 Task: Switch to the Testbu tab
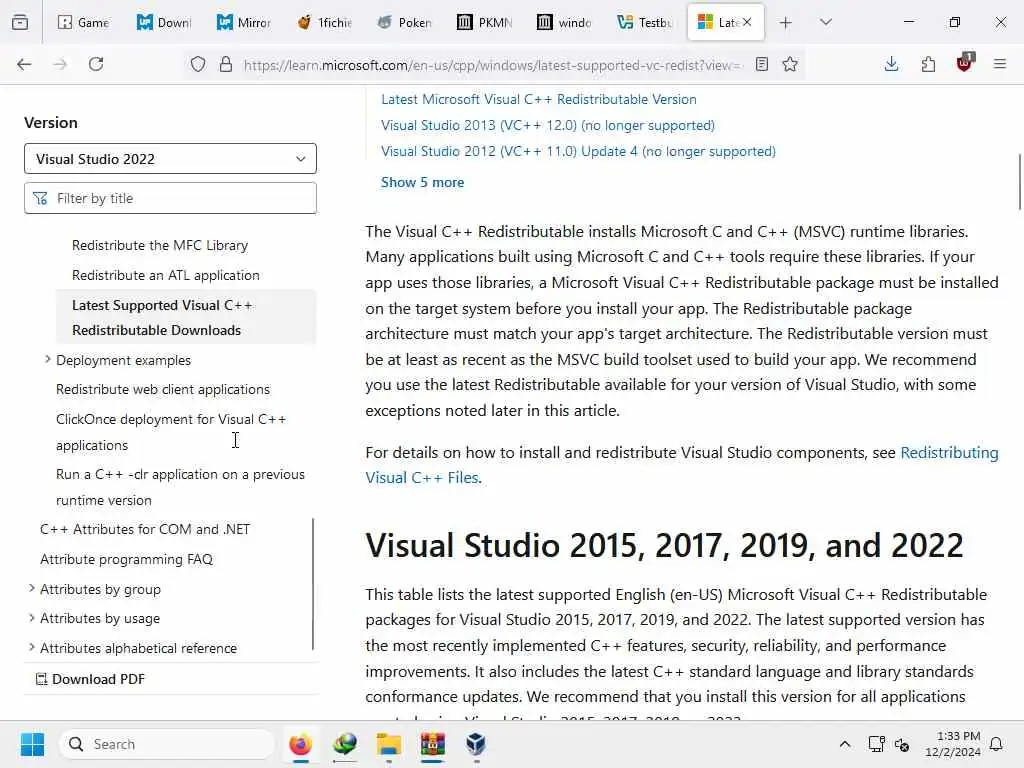(644, 22)
